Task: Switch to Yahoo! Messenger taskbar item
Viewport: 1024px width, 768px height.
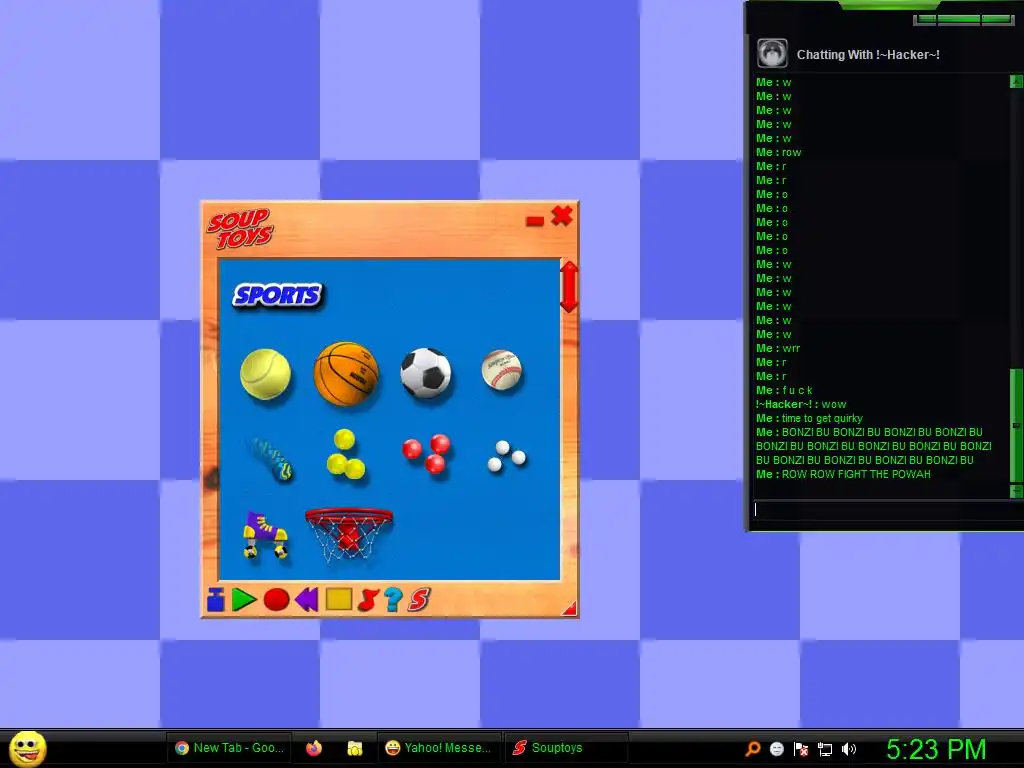Action: click(439, 748)
